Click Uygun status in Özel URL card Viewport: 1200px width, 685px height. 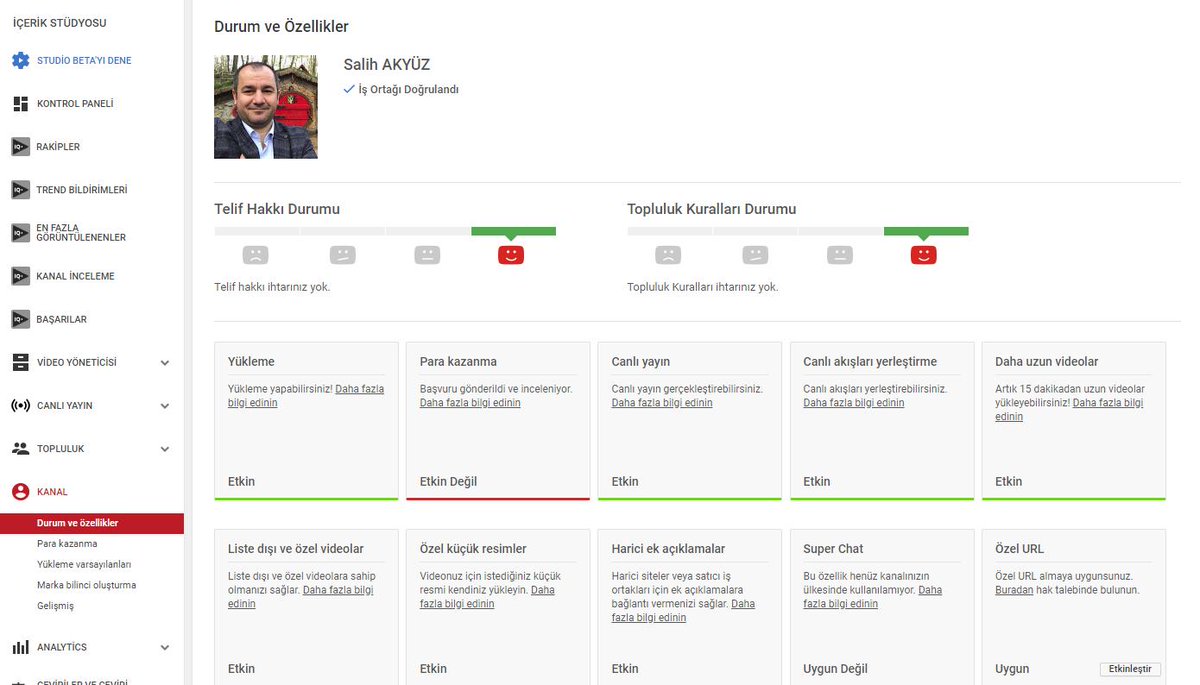click(1012, 669)
